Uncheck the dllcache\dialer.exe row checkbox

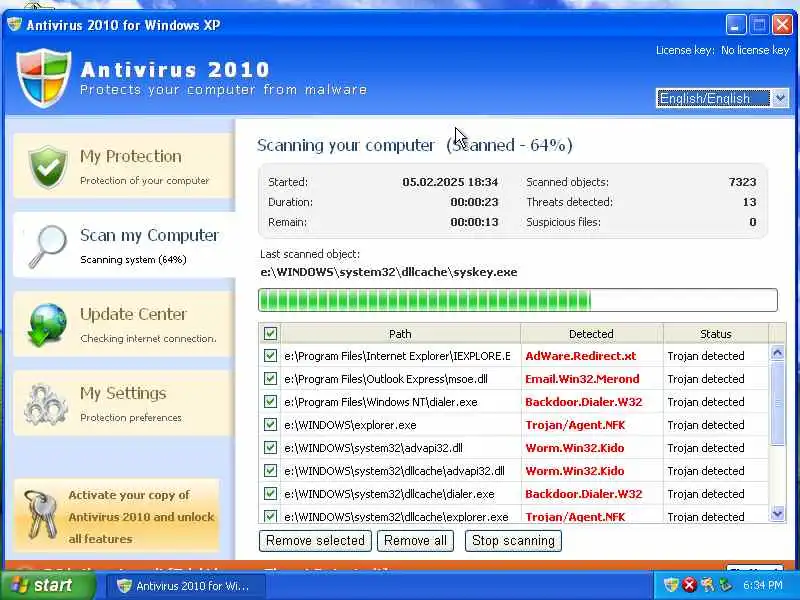coord(270,493)
